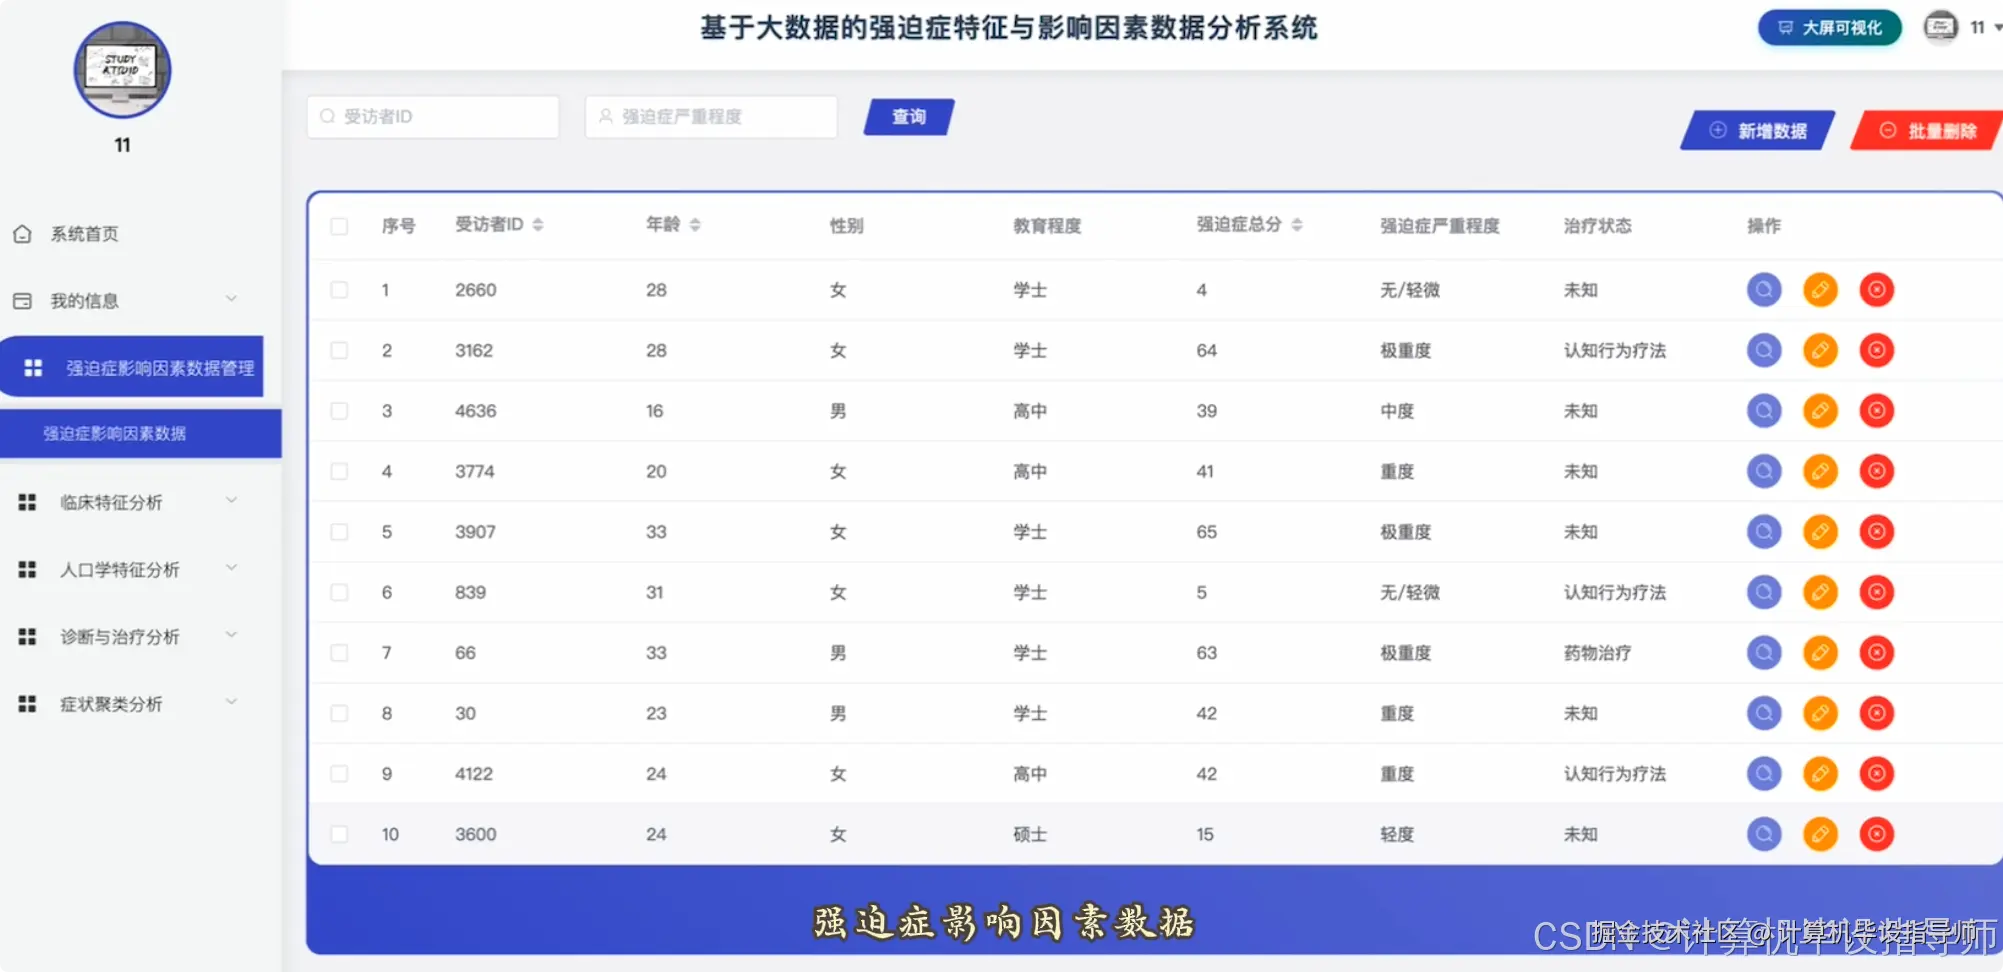Image resolution: width=2003 pixels, height=972 pixels.
Task: Click the delete icon for respondent 4636
Action: click(x=1876, y=410)
